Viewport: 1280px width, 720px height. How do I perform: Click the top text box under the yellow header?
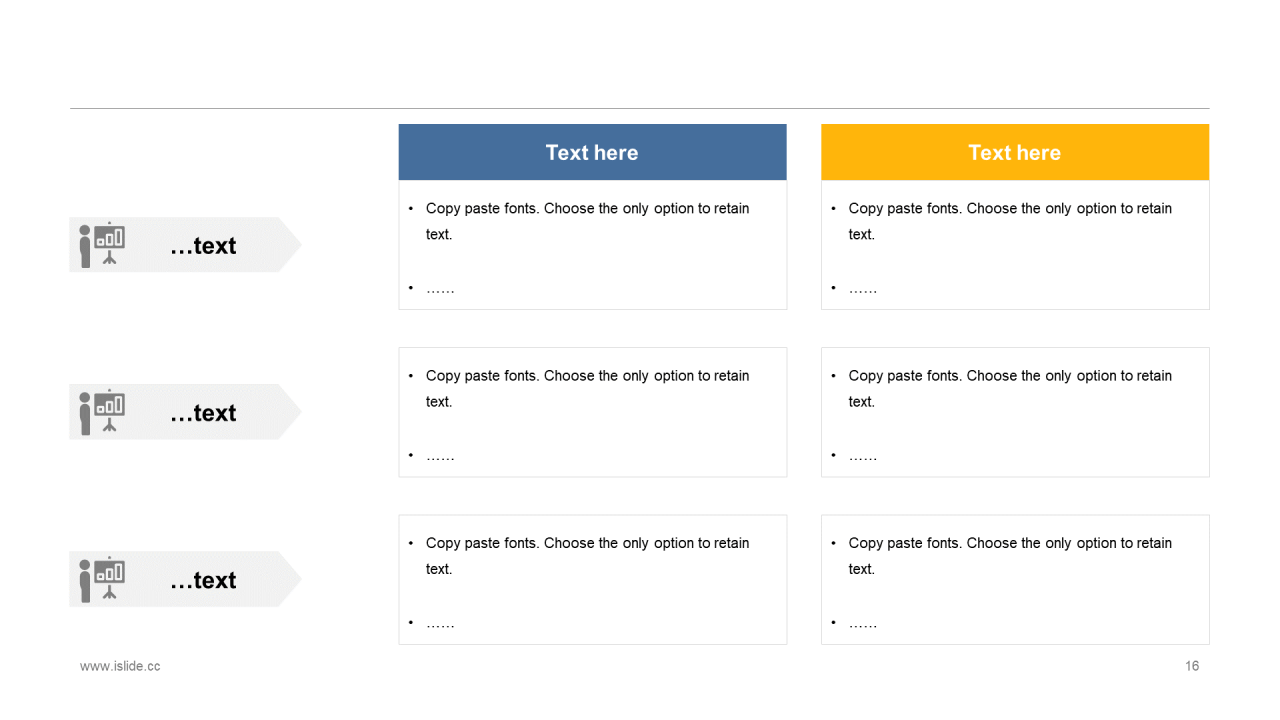[x=1015, y=245]
